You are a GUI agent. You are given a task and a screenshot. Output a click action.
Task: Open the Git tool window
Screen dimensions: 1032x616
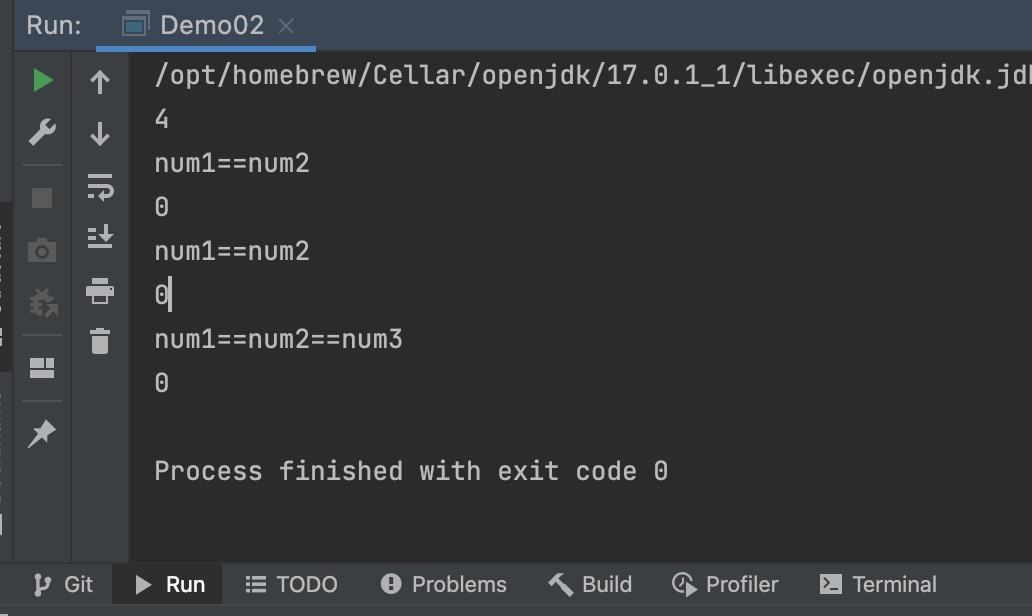(x=63, y=584)
